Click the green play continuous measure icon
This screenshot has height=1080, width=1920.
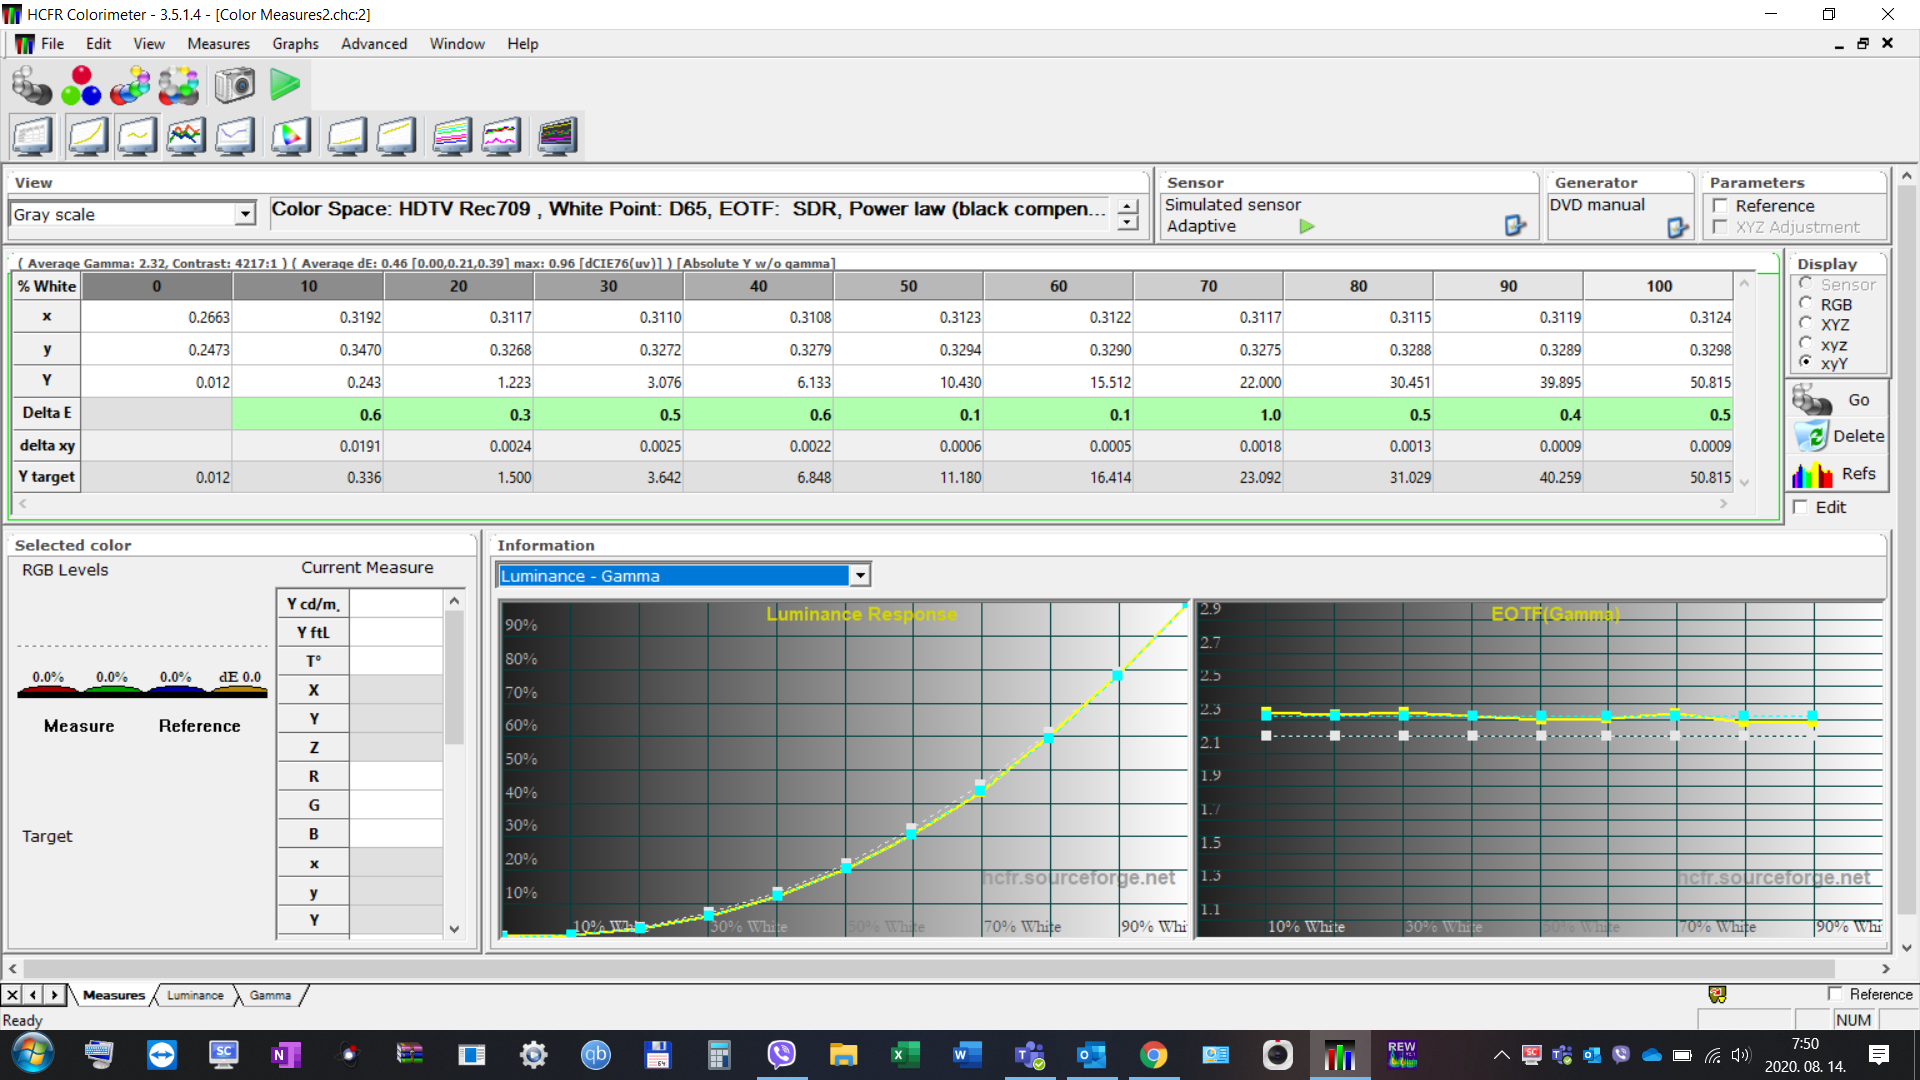click(x=285, y=85)
